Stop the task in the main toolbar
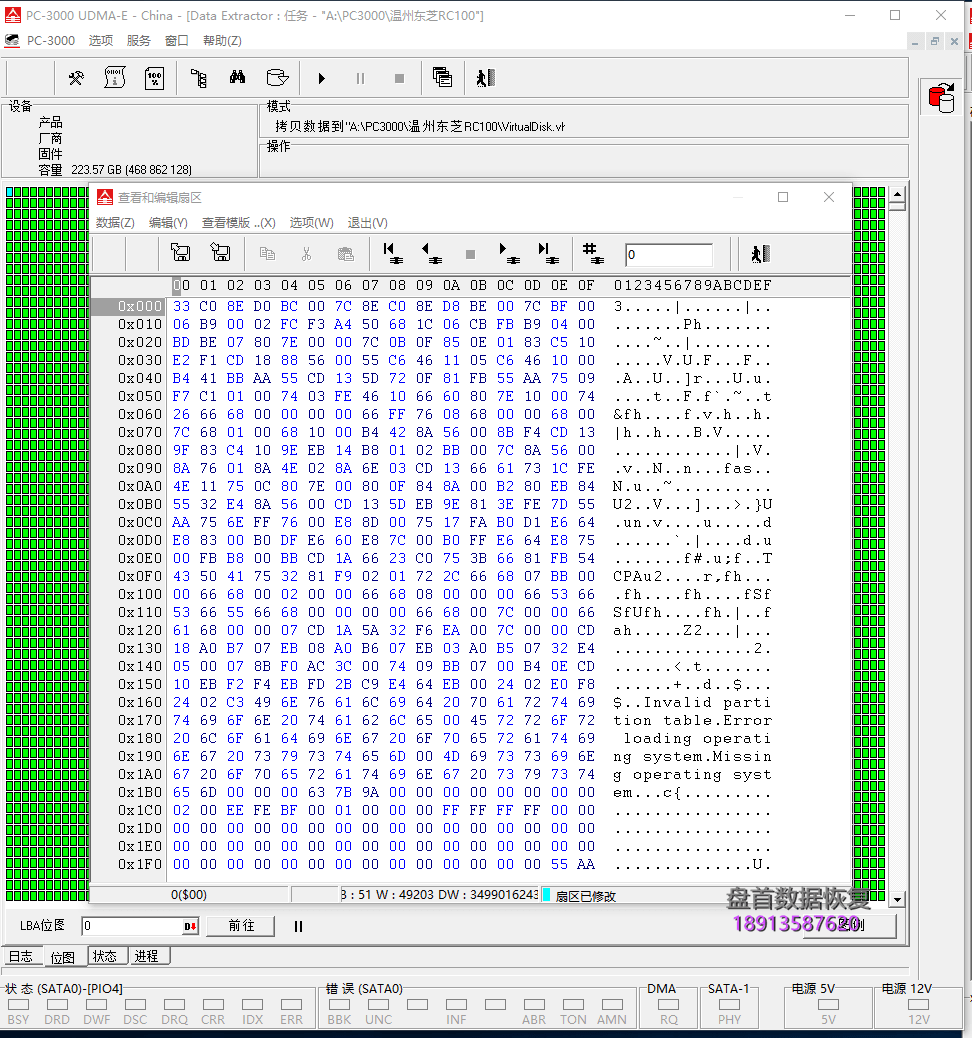The height and width of the screenshot is (1038, 972). coord(399,78)
